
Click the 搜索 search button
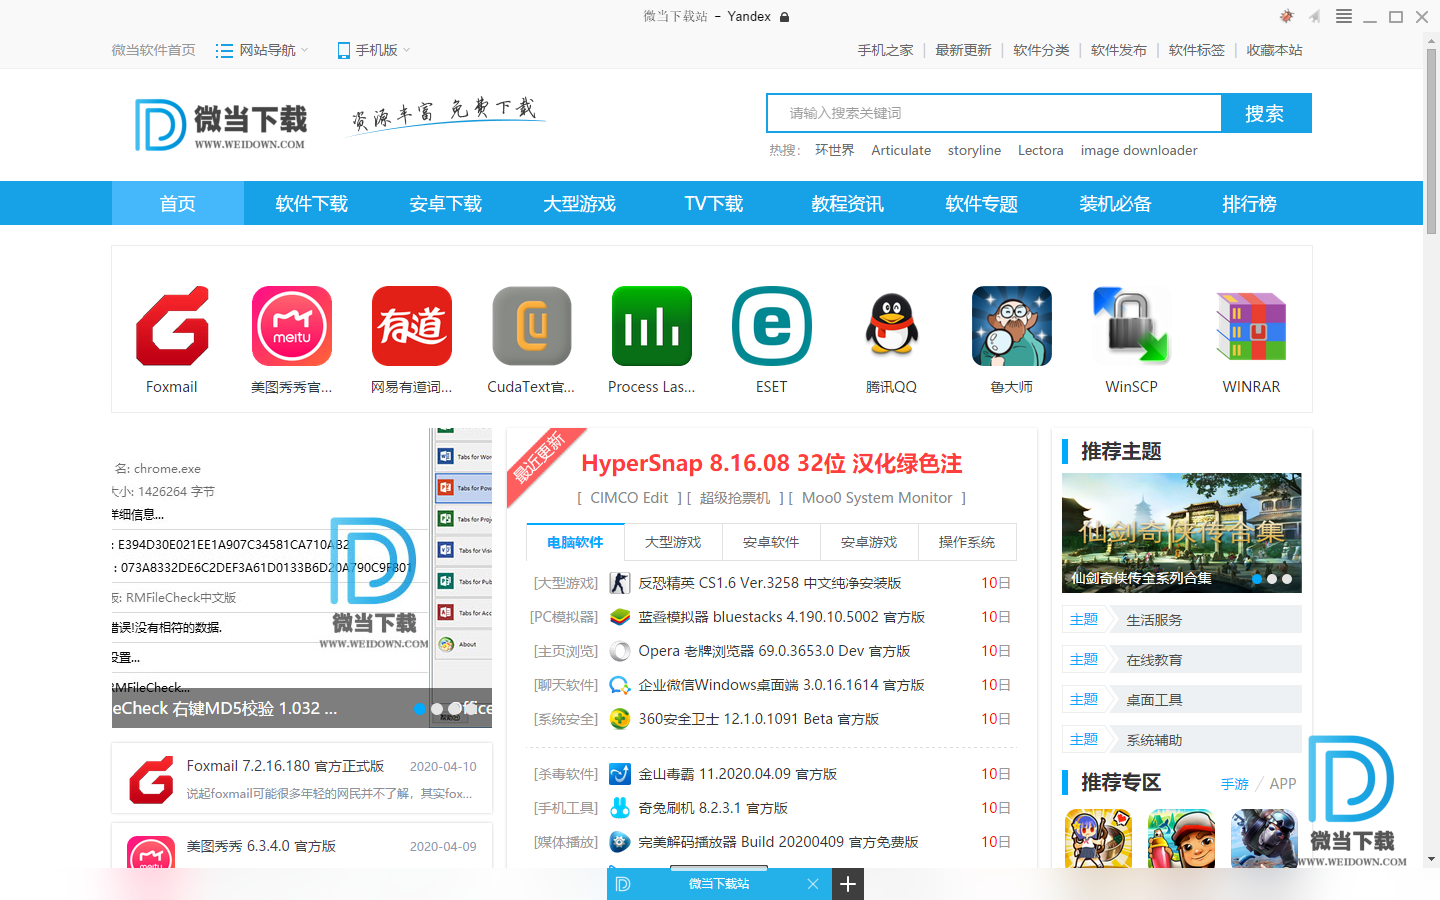click(x=1265, y=113)
